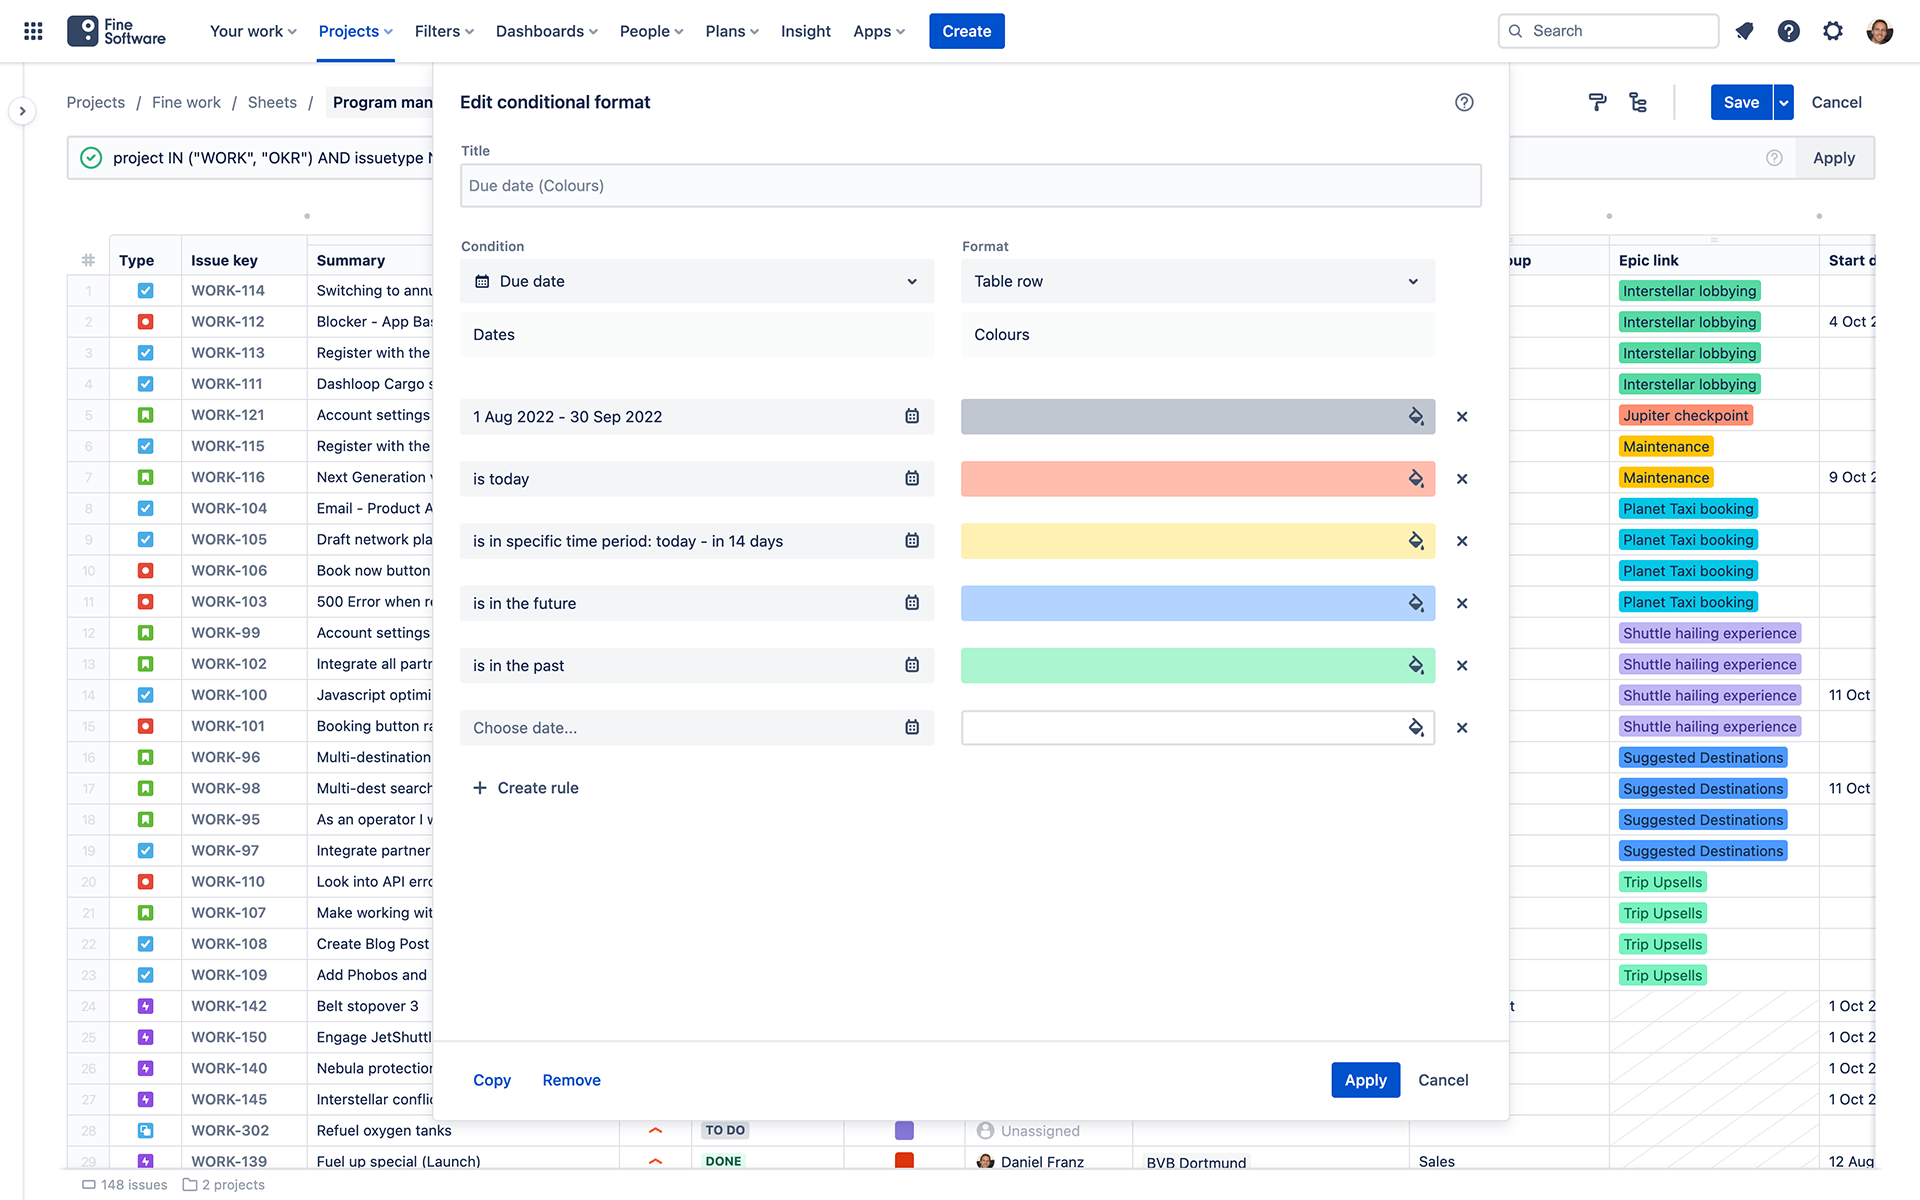This screenshot has height=1200, width=1920.
Task: Click the Title field showing 'Due date (Colours)'
Action: (969, 185)
